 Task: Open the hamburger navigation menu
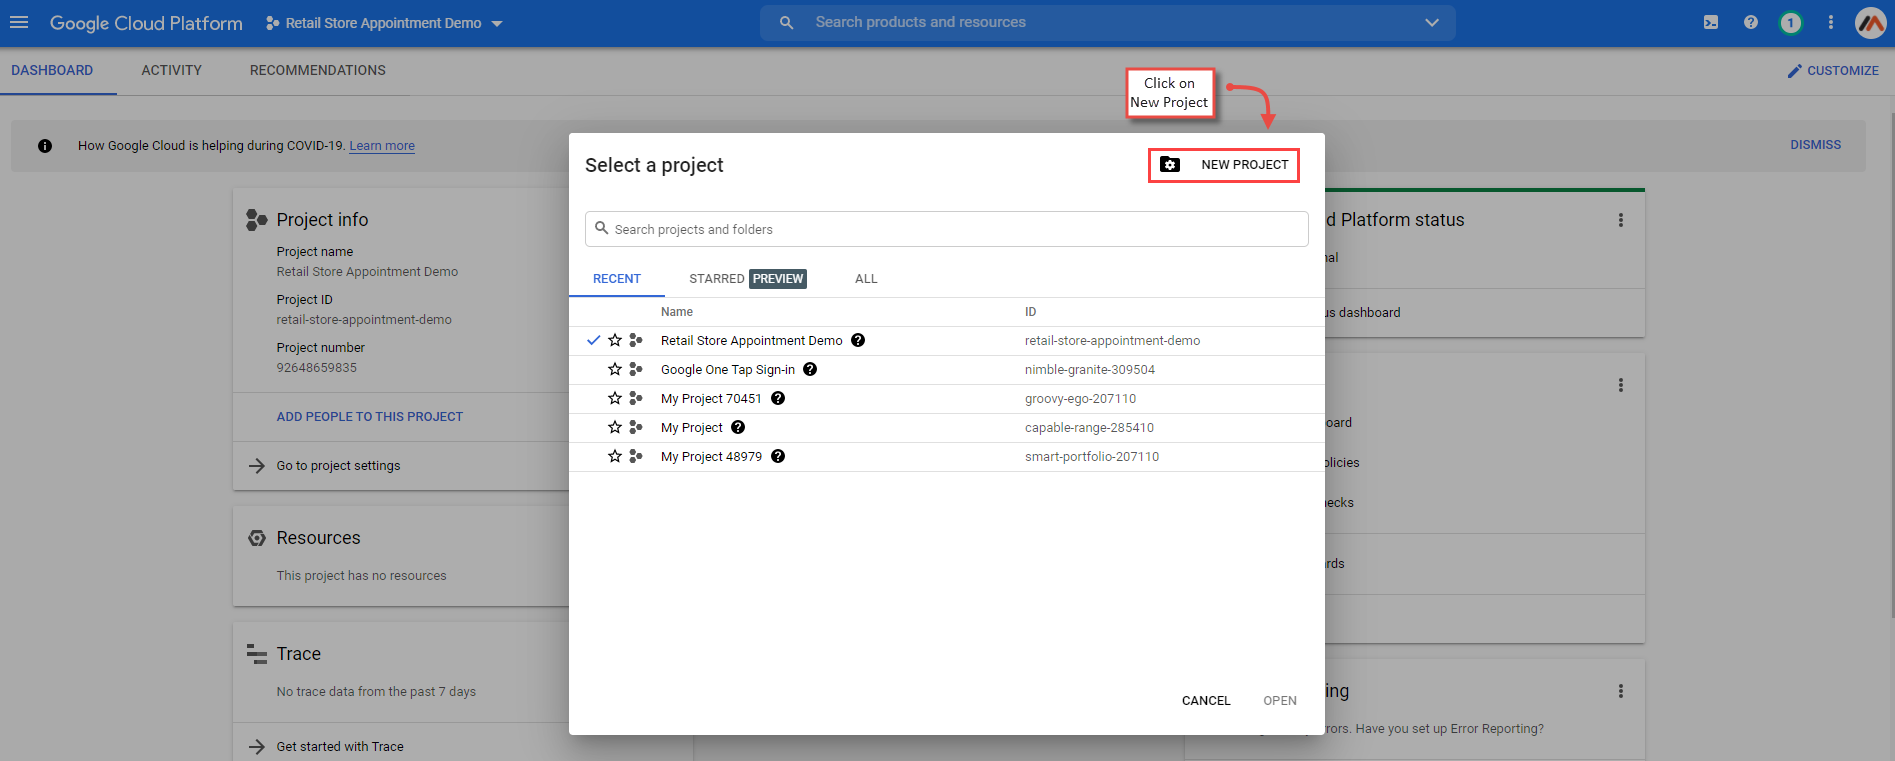click(x=19, y=22)
